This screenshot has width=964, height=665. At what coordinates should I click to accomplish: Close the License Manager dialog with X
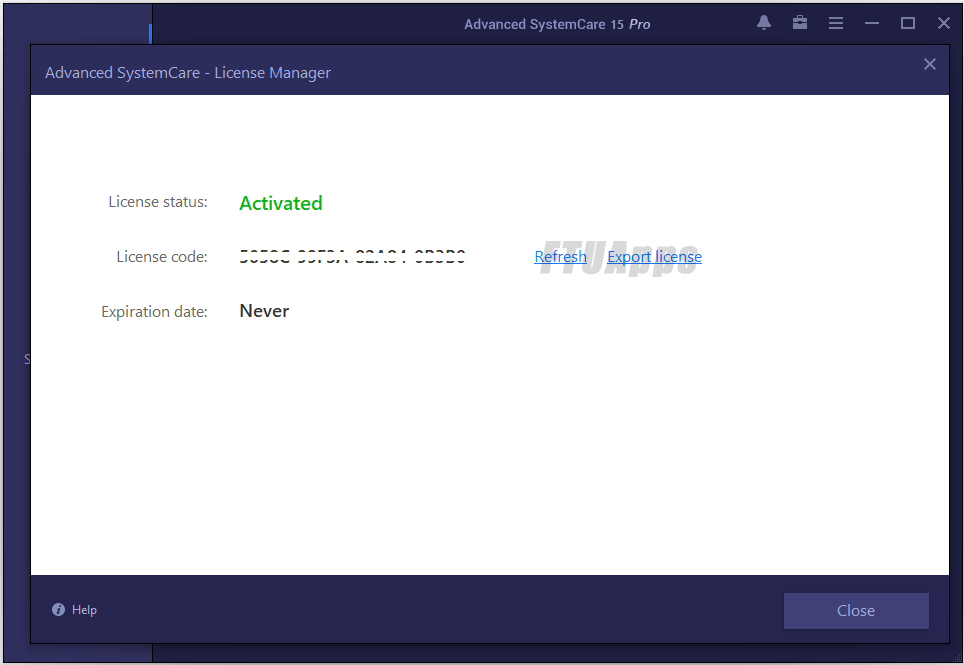click(930, 64)
